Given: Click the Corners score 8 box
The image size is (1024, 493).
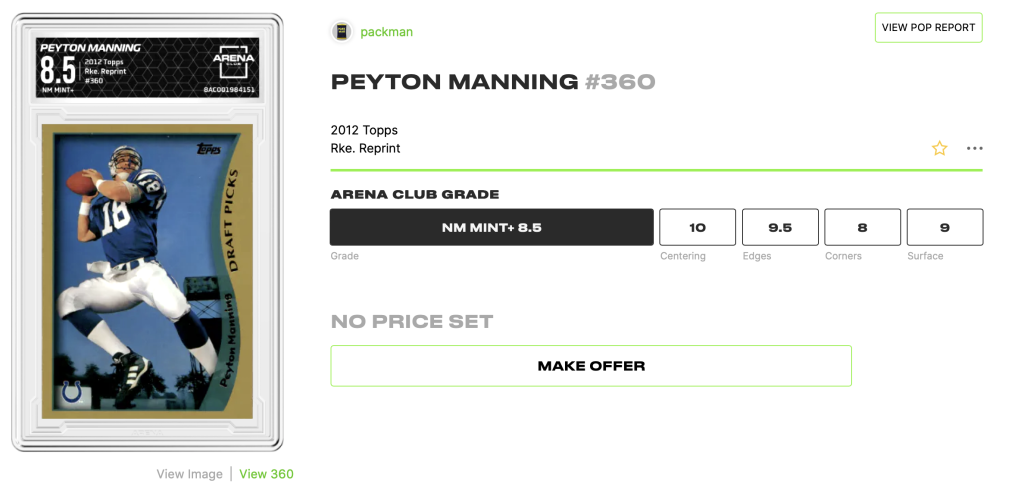Looking at the screenshot, I should point(862,227).
